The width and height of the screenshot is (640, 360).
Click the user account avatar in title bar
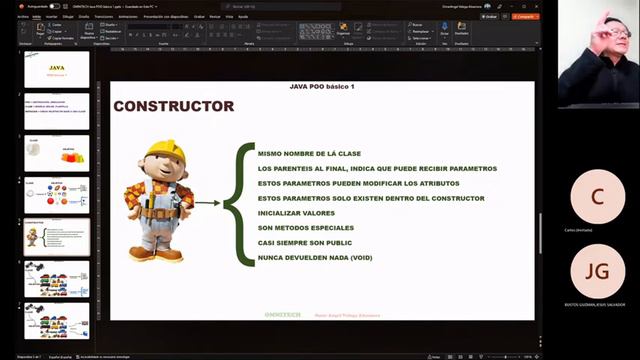487,7
